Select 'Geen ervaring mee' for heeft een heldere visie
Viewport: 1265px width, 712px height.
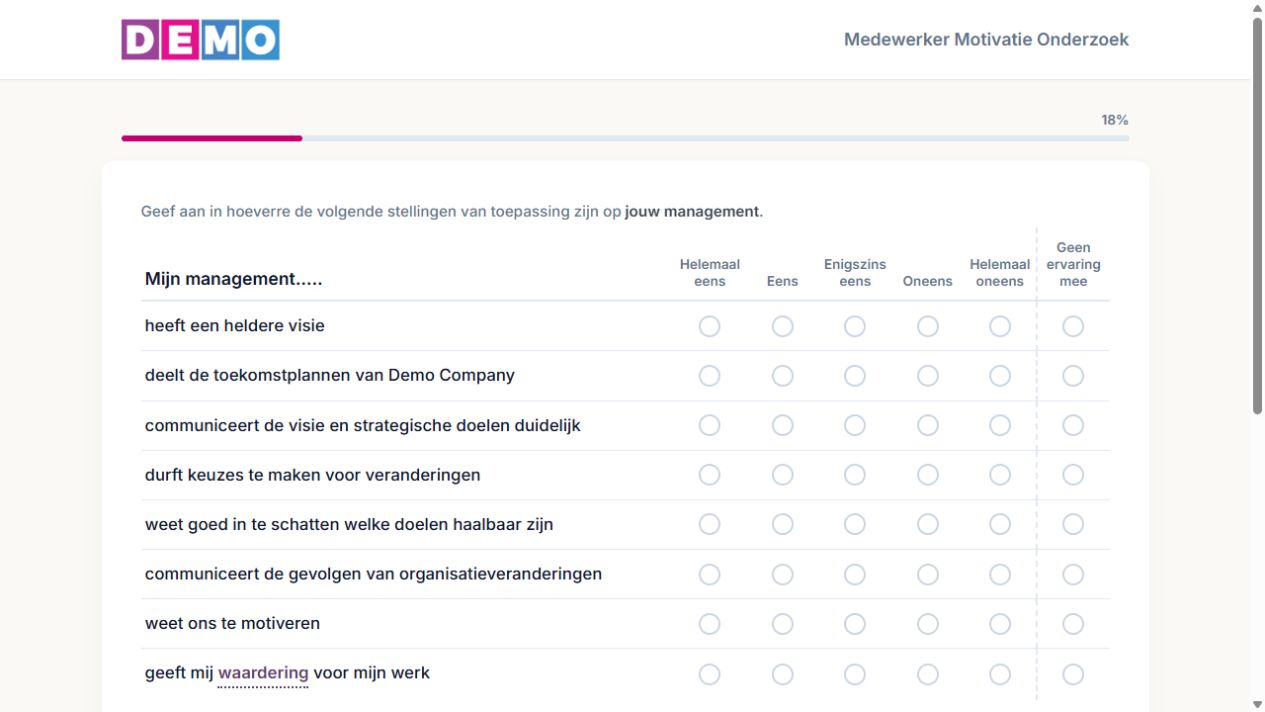coord(1073,326)
